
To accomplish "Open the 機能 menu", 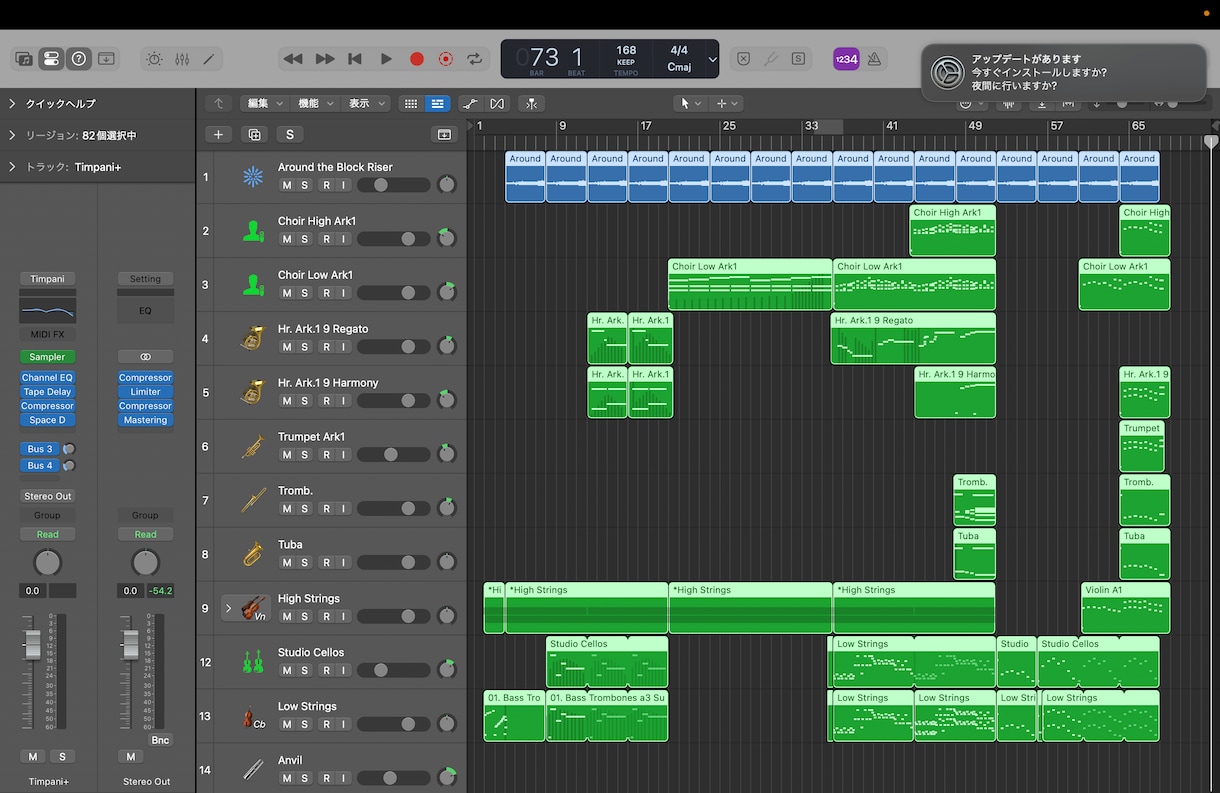I will tap(316, 103).
